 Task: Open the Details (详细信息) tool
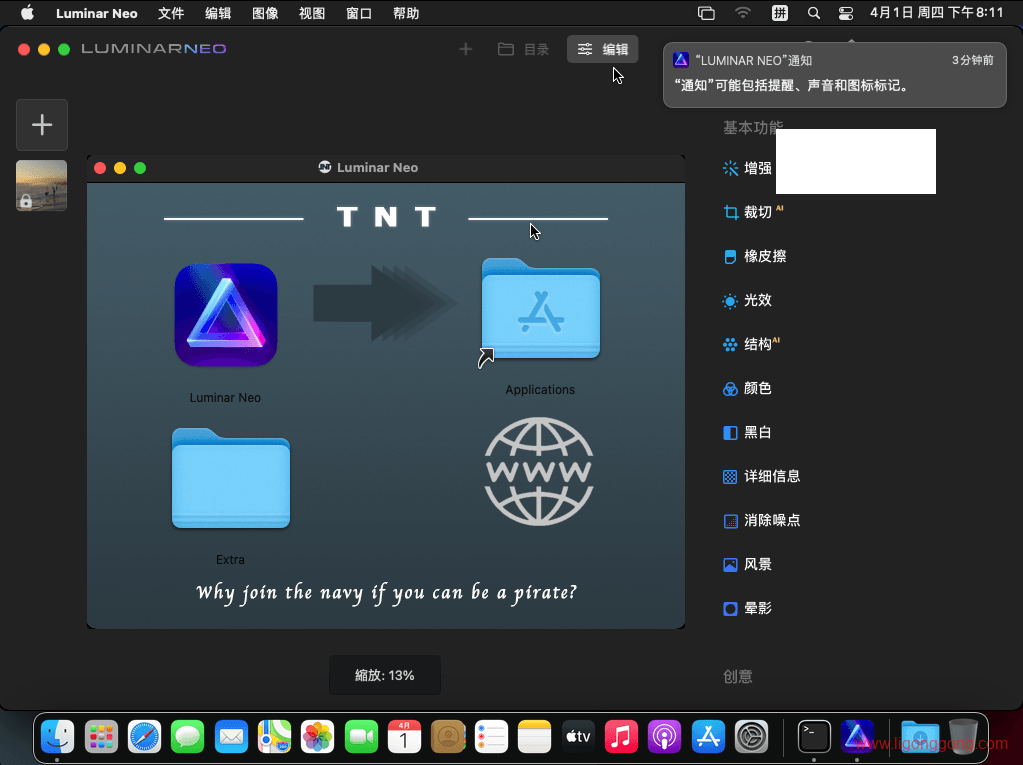[761, 476]
